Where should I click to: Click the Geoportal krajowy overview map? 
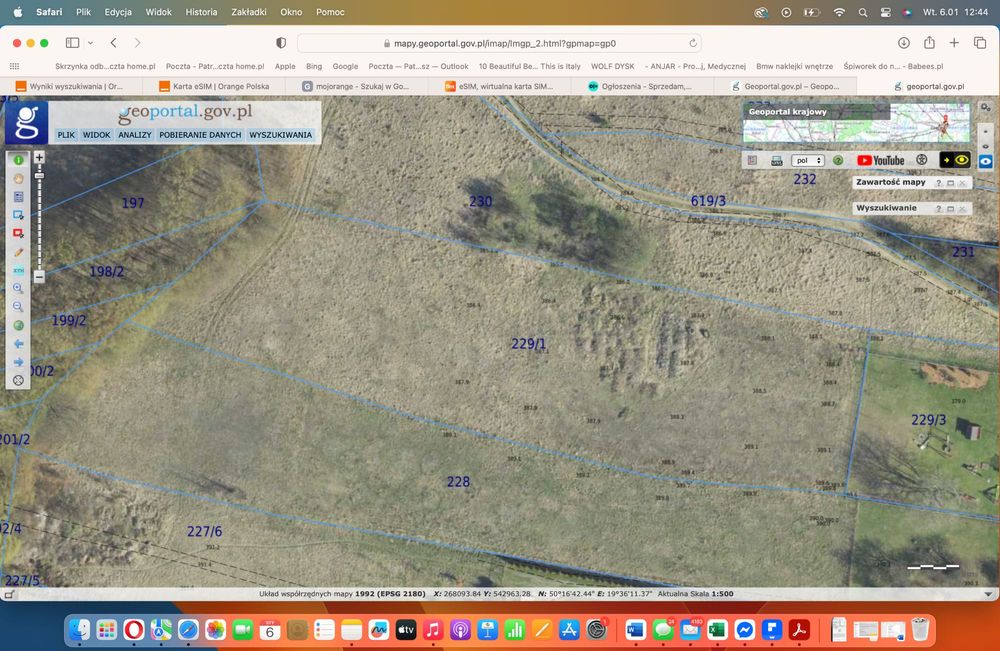click(x=857, y=122)
